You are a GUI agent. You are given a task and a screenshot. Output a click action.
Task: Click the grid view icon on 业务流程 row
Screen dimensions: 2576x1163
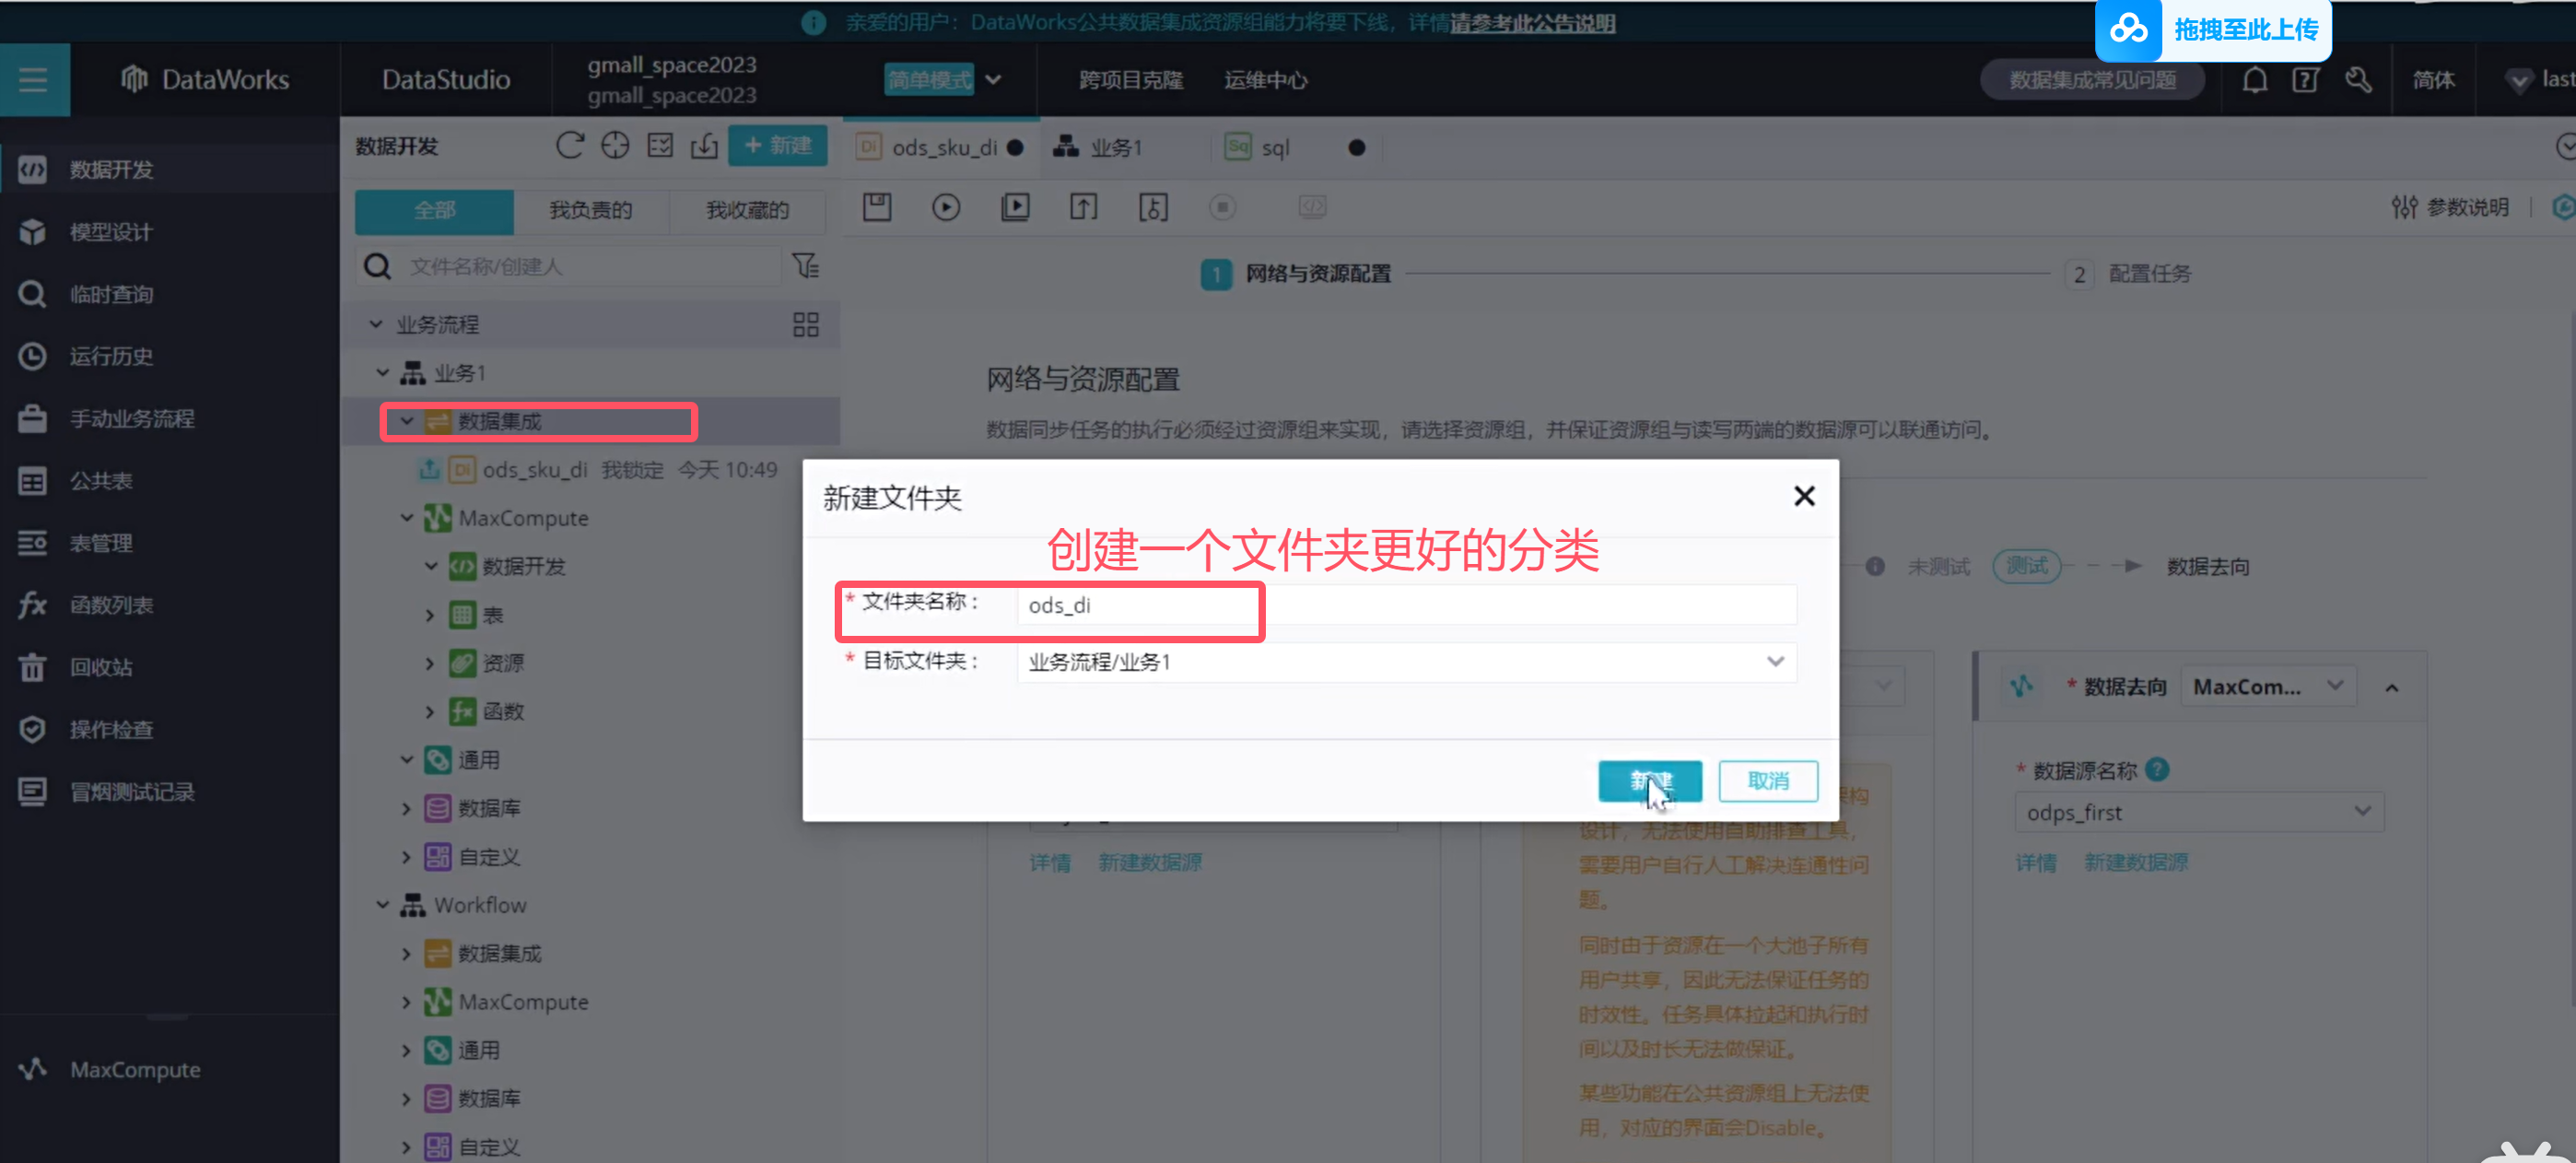pos(805,324)
